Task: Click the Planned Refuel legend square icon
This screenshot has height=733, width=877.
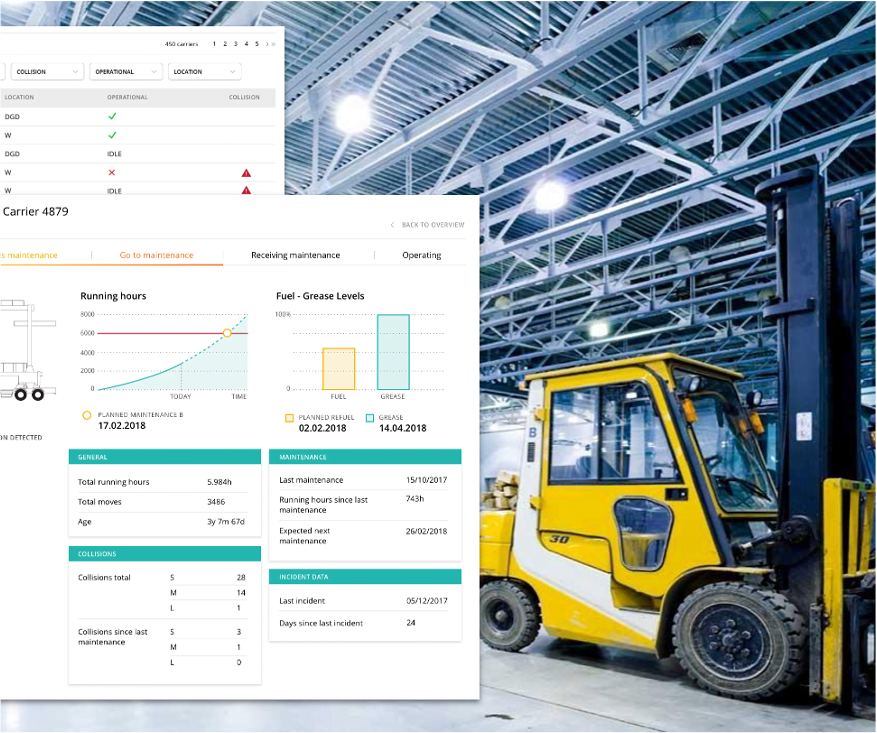Action: tap(290, 418)
